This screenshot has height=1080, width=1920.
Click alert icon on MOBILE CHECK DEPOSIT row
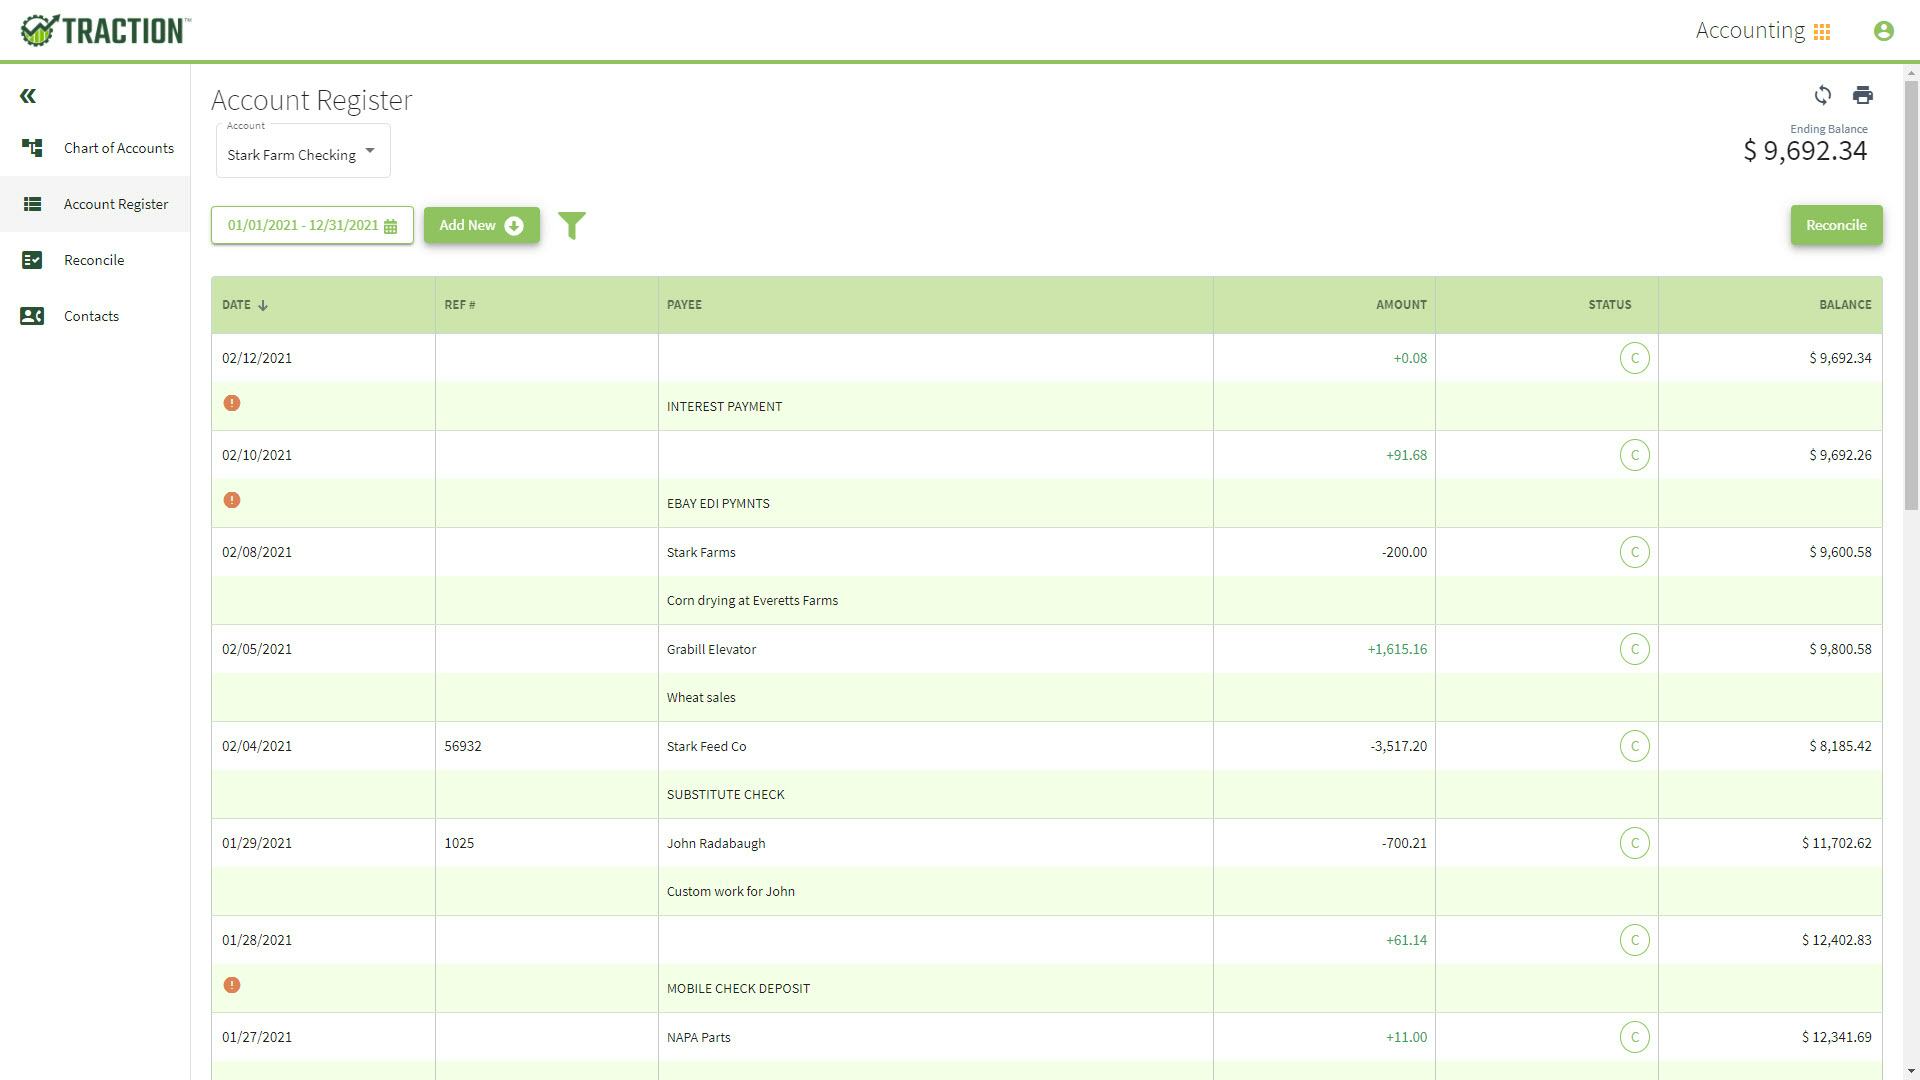click(232, 985)
